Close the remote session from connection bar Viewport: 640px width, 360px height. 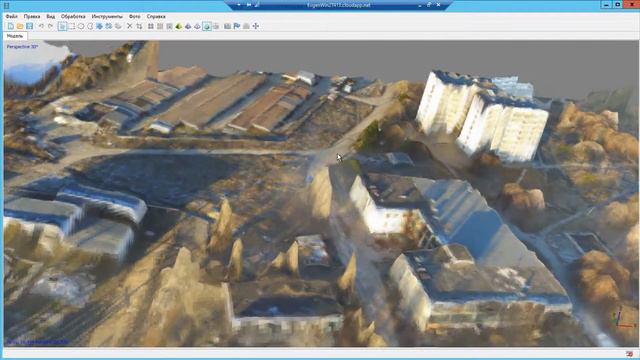pos(438,5)
